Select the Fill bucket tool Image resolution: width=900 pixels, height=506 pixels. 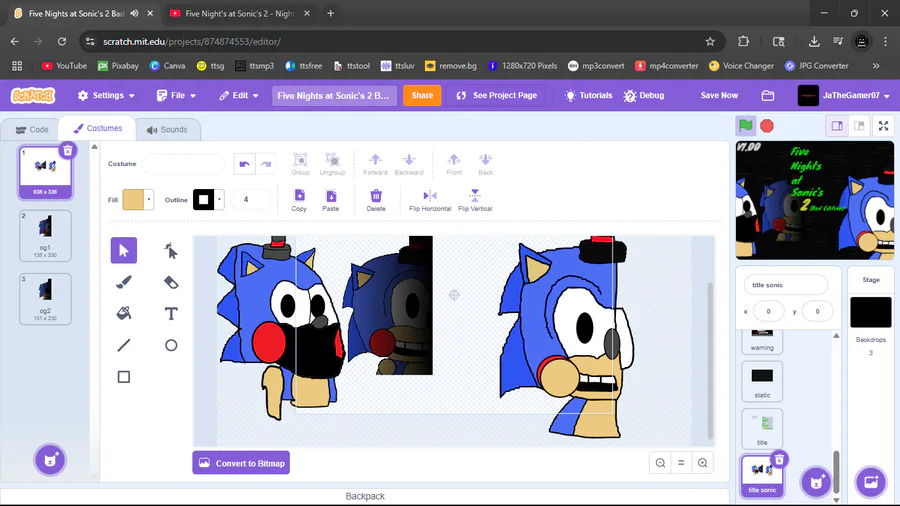(x=123, y=313)
